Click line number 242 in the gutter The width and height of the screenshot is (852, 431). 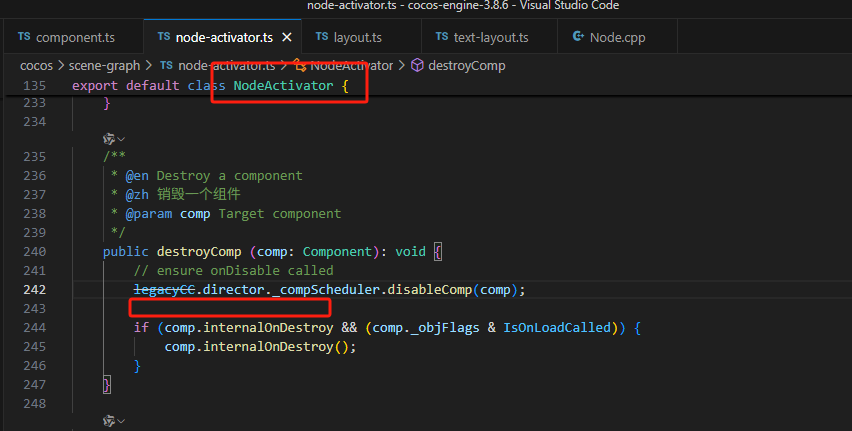[35, 290]
